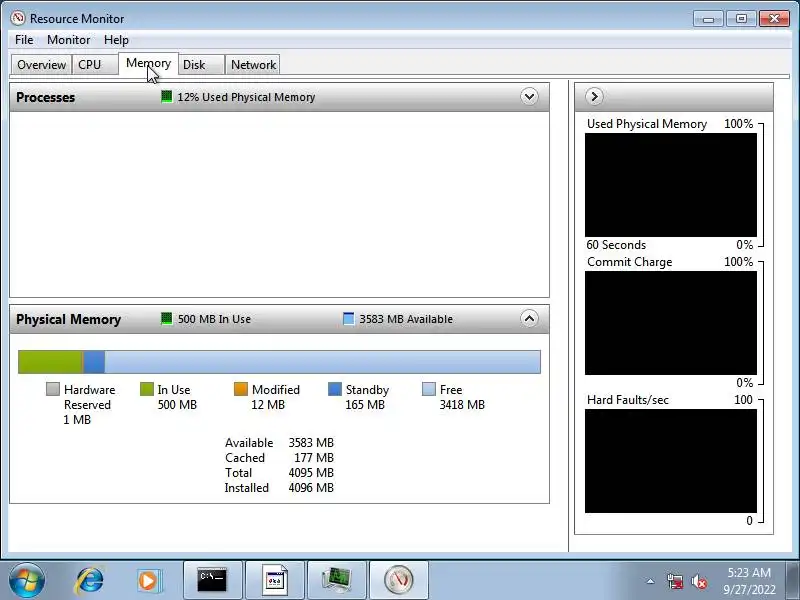
Task: Click the Commit Charge graph
Action: (670, 323)
